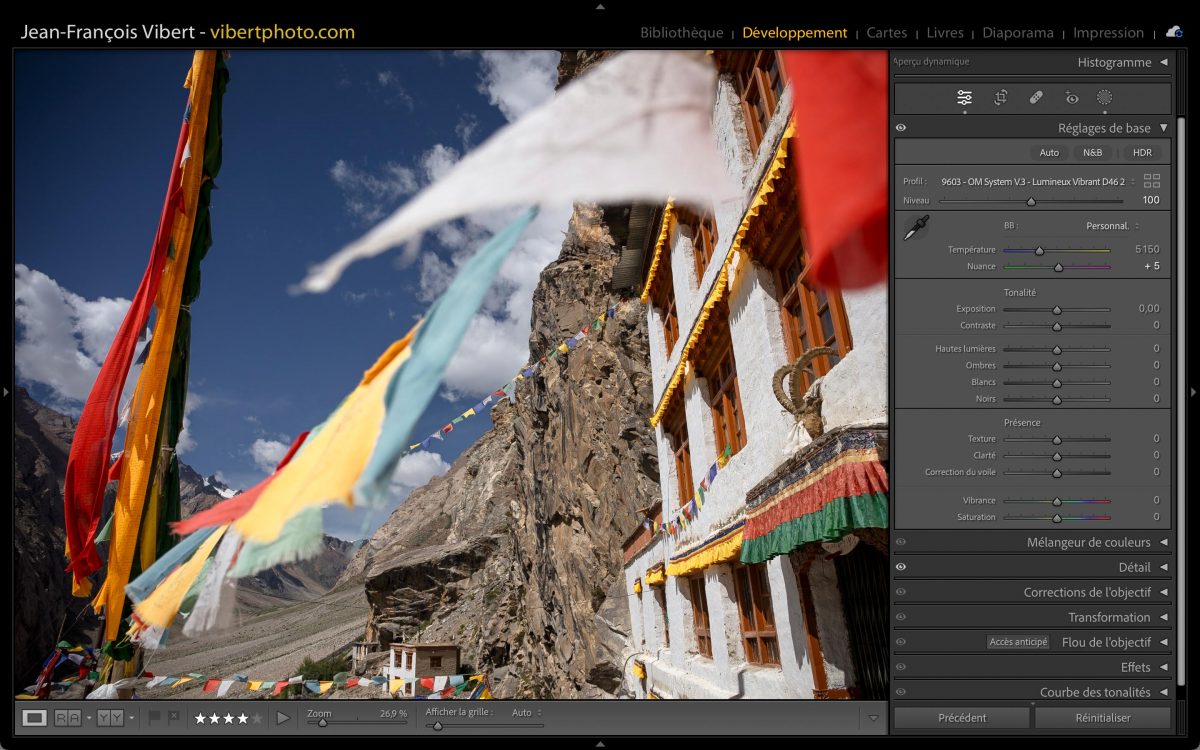Toggle the Mélangeur de couleurs eye icon
The image size is (1200, 750).
click(901, 542)
